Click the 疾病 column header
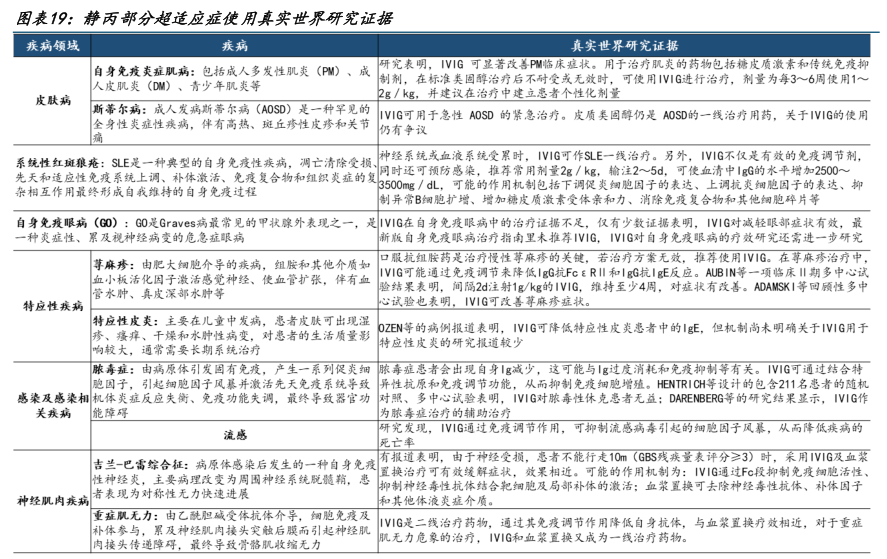The image size is (887, 559). coord(234,46)
